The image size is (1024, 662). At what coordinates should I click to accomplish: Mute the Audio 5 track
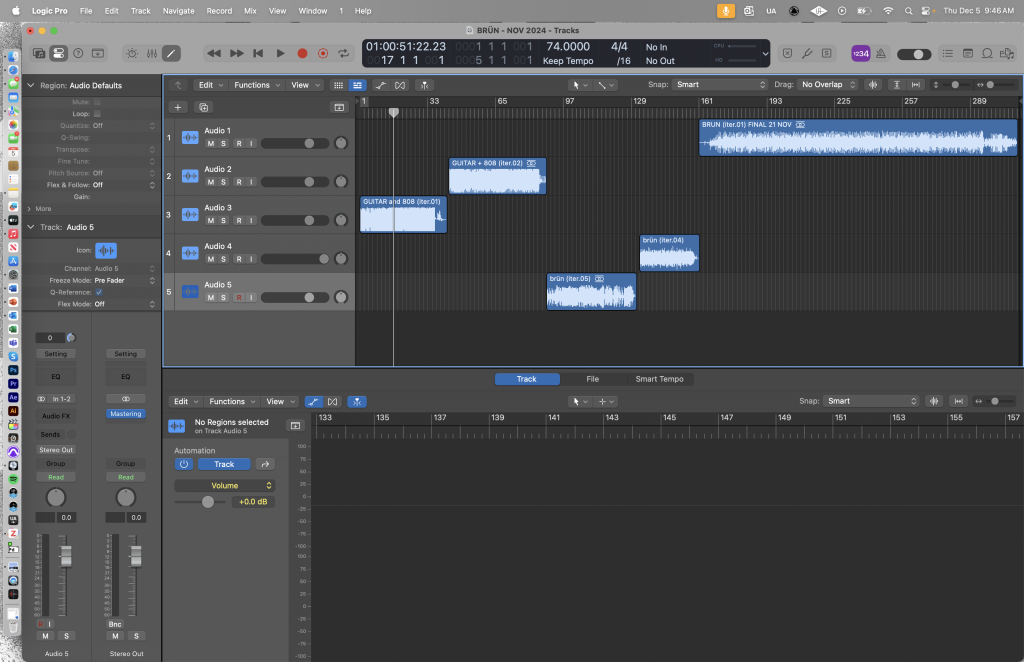coord(210,298)
